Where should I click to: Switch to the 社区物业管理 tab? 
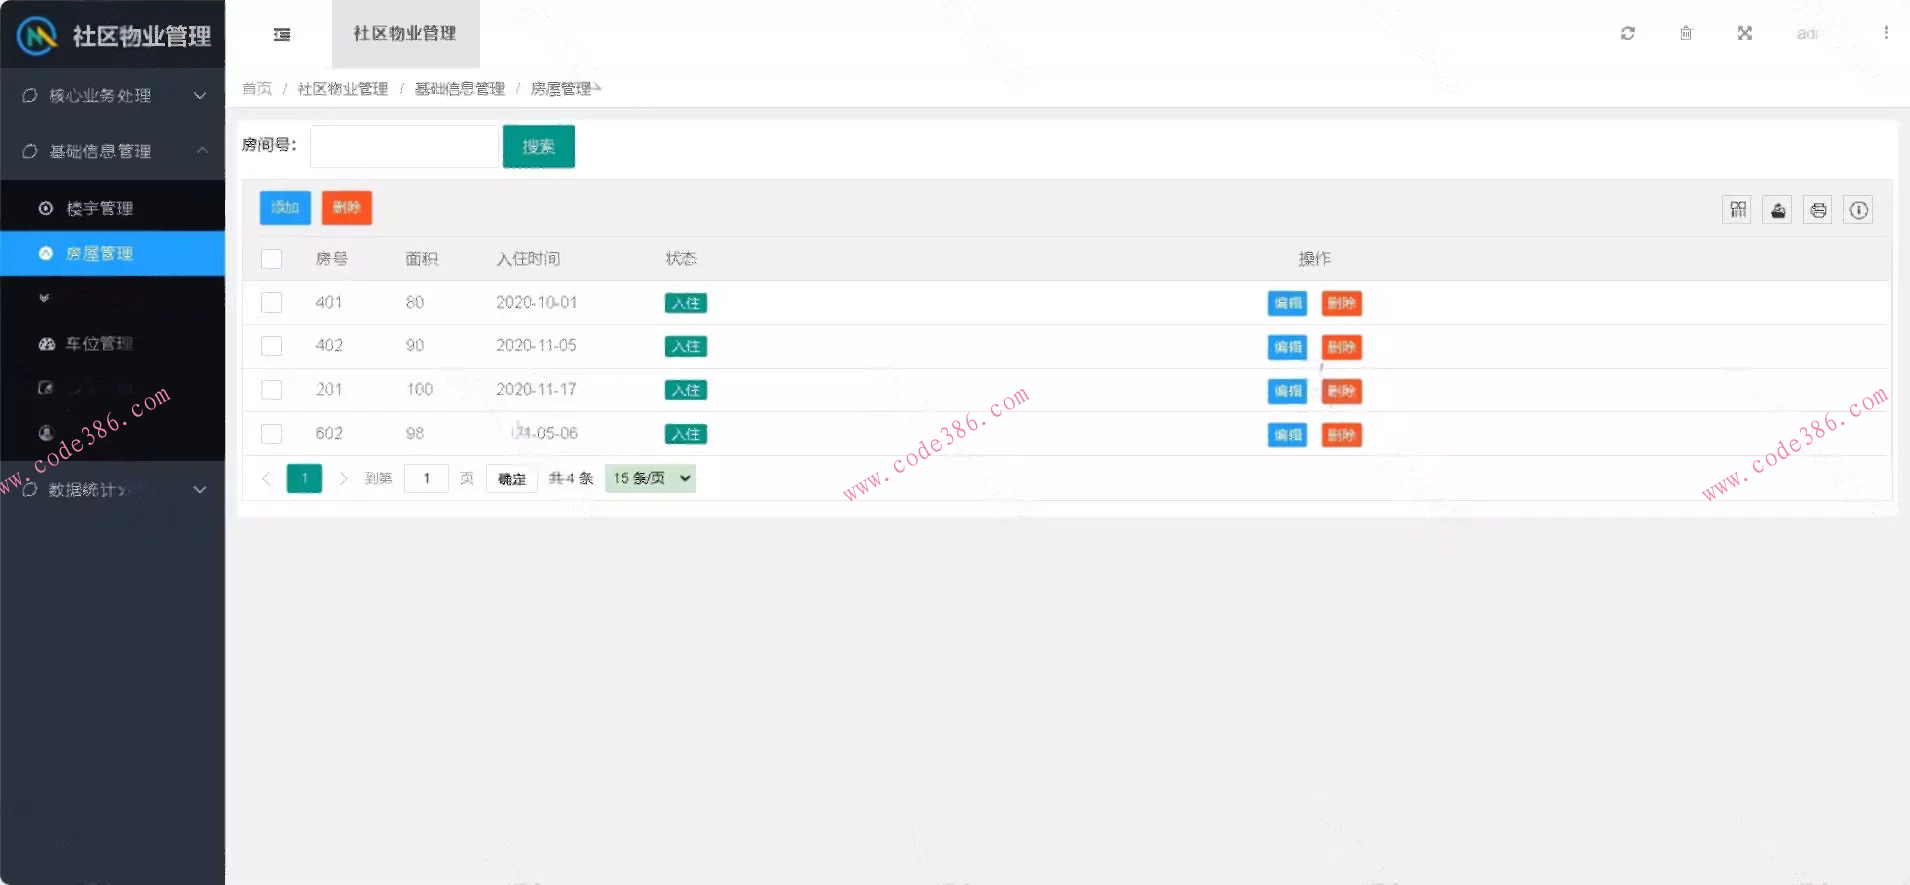[x=405, y=34]
